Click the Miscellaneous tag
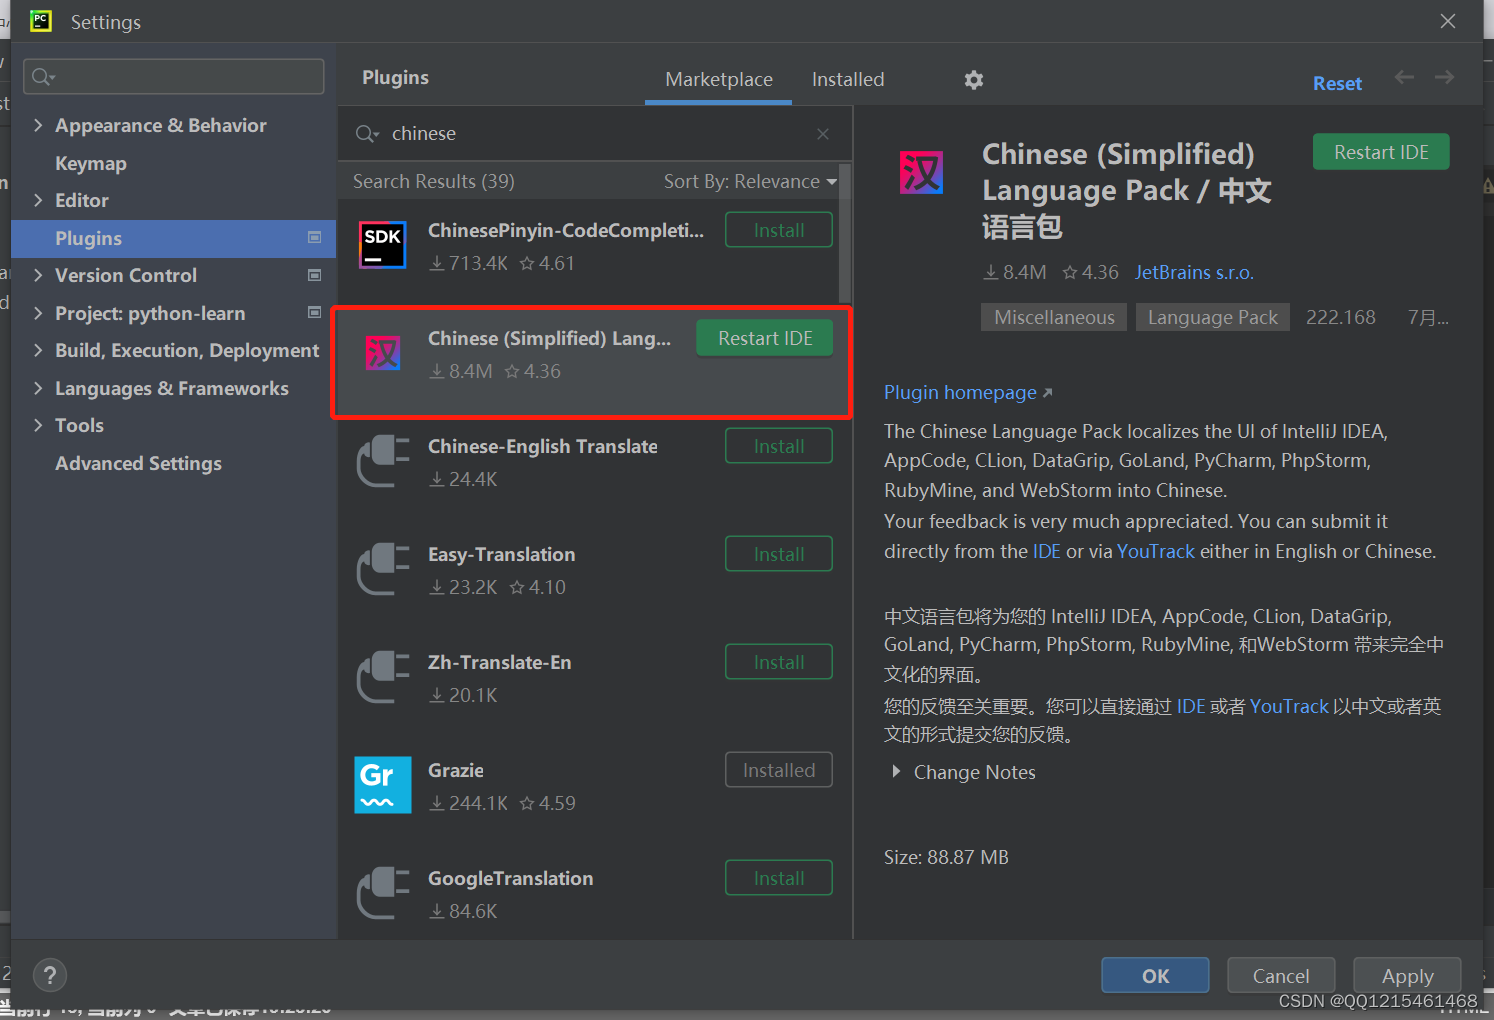1494x1020 pixels. (1054, 317)
